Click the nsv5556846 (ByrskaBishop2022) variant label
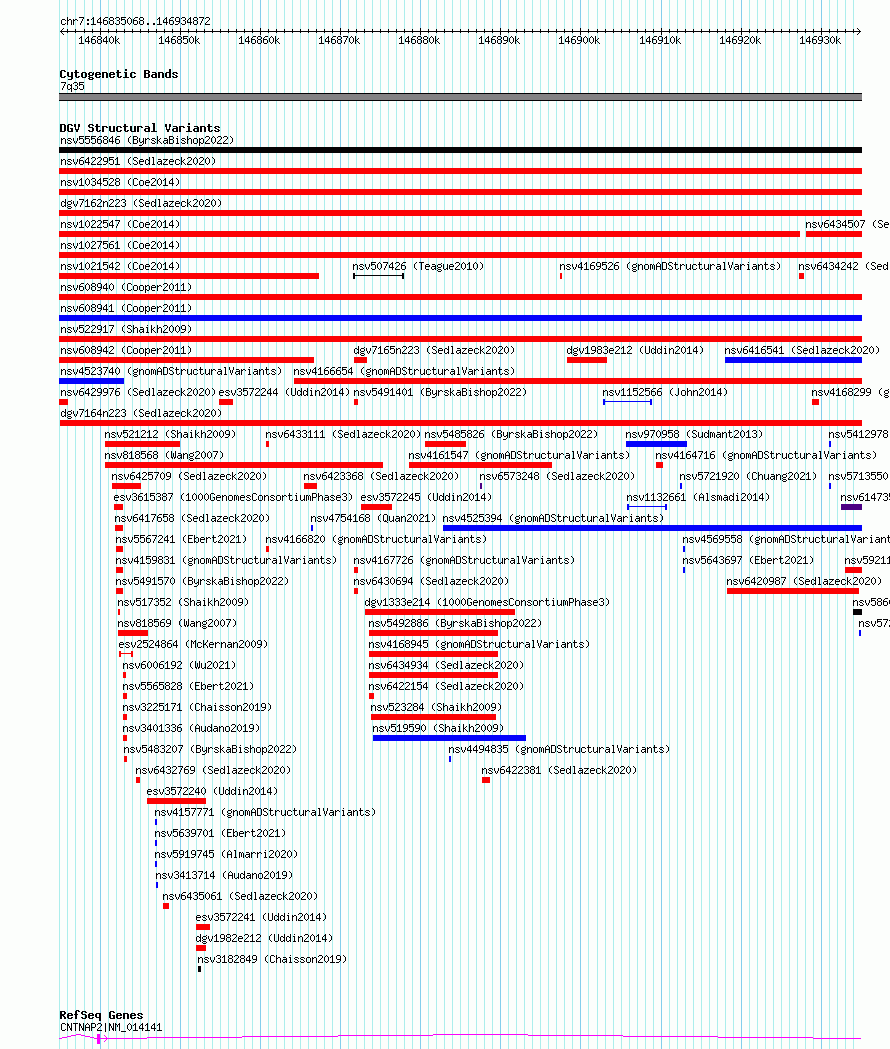This screenshot has height=1049, width=890. [x=147, y=140]
